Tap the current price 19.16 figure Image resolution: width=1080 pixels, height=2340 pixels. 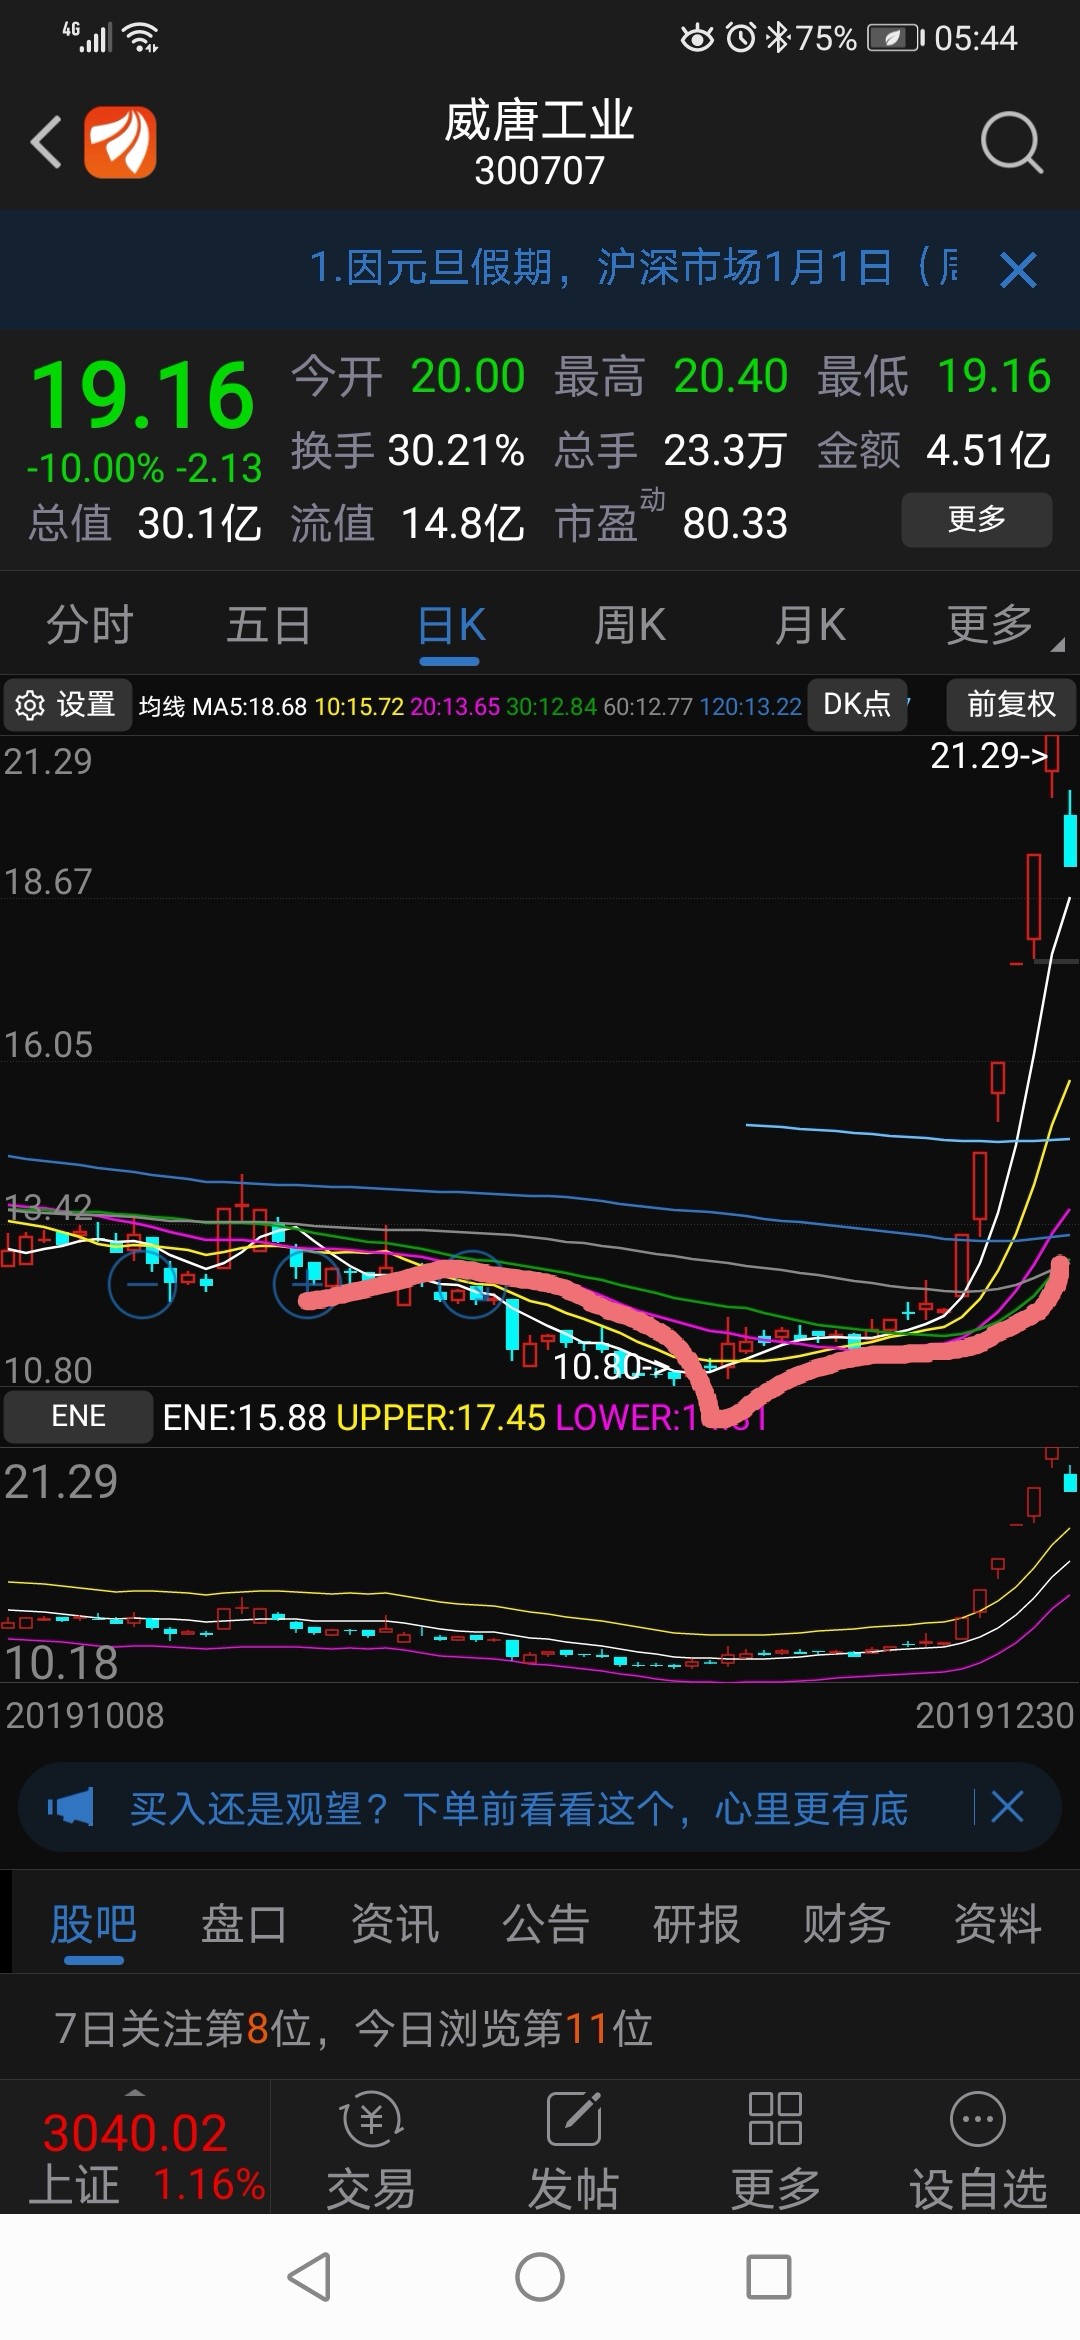coord(143,396)
